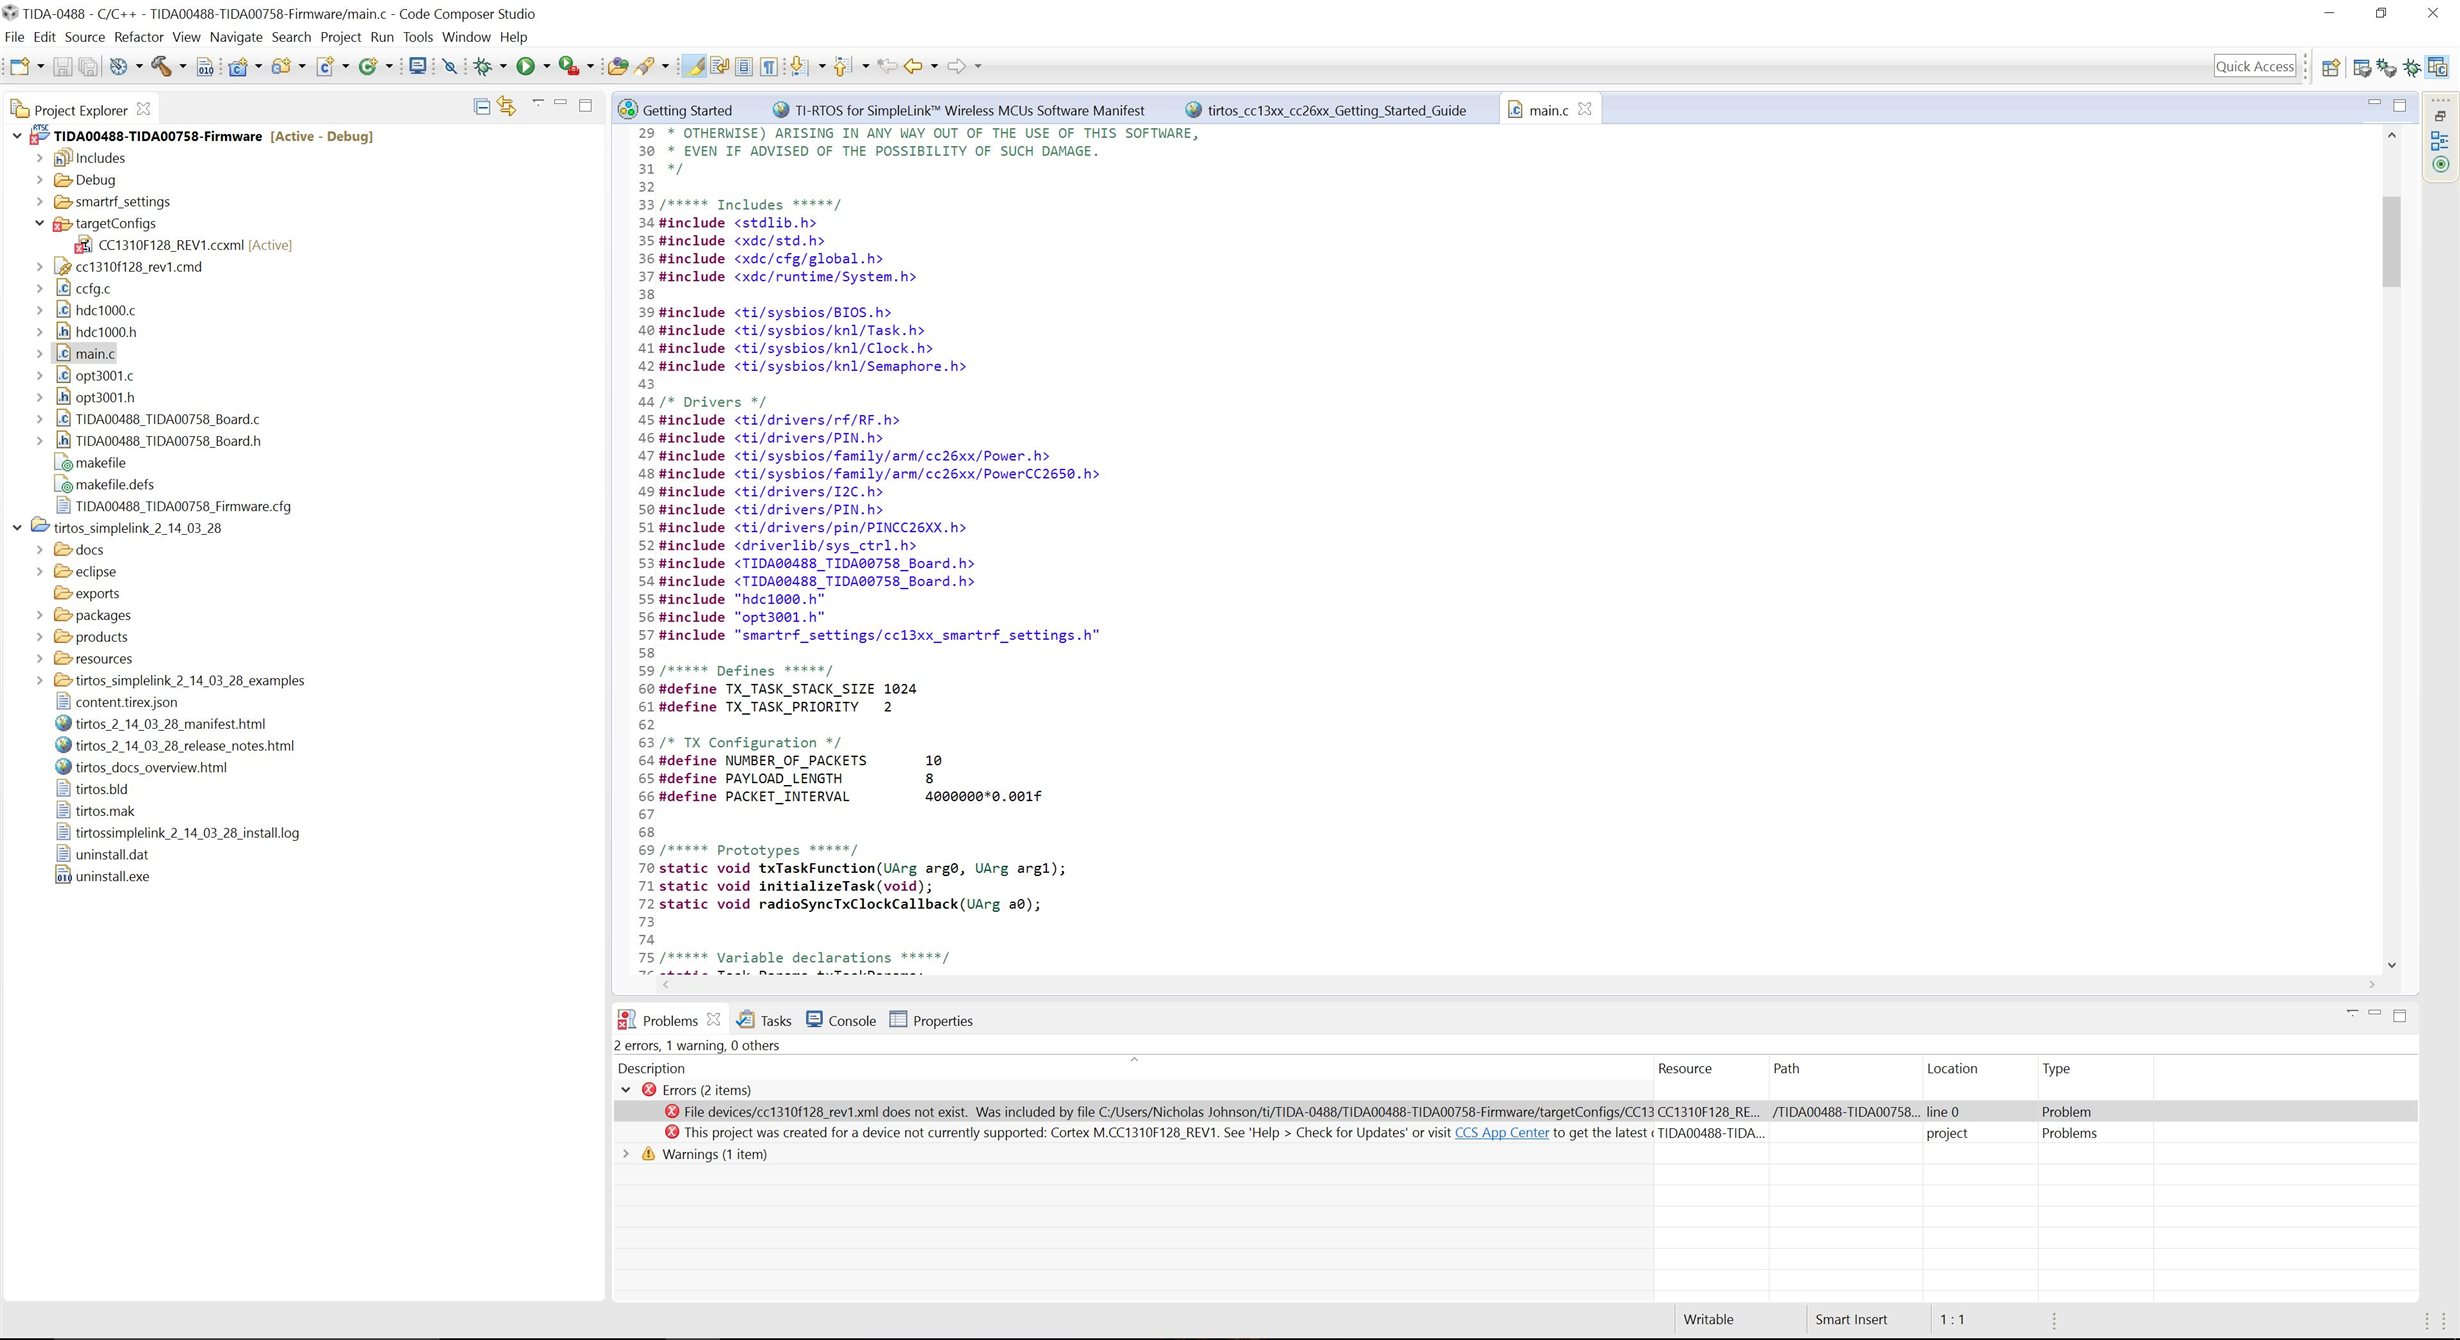Click the yellow Back navigation arrow
Image resolution: width=2460 pixels, height=1340 pixels.
pyautogui.click(x=913, y=66)
